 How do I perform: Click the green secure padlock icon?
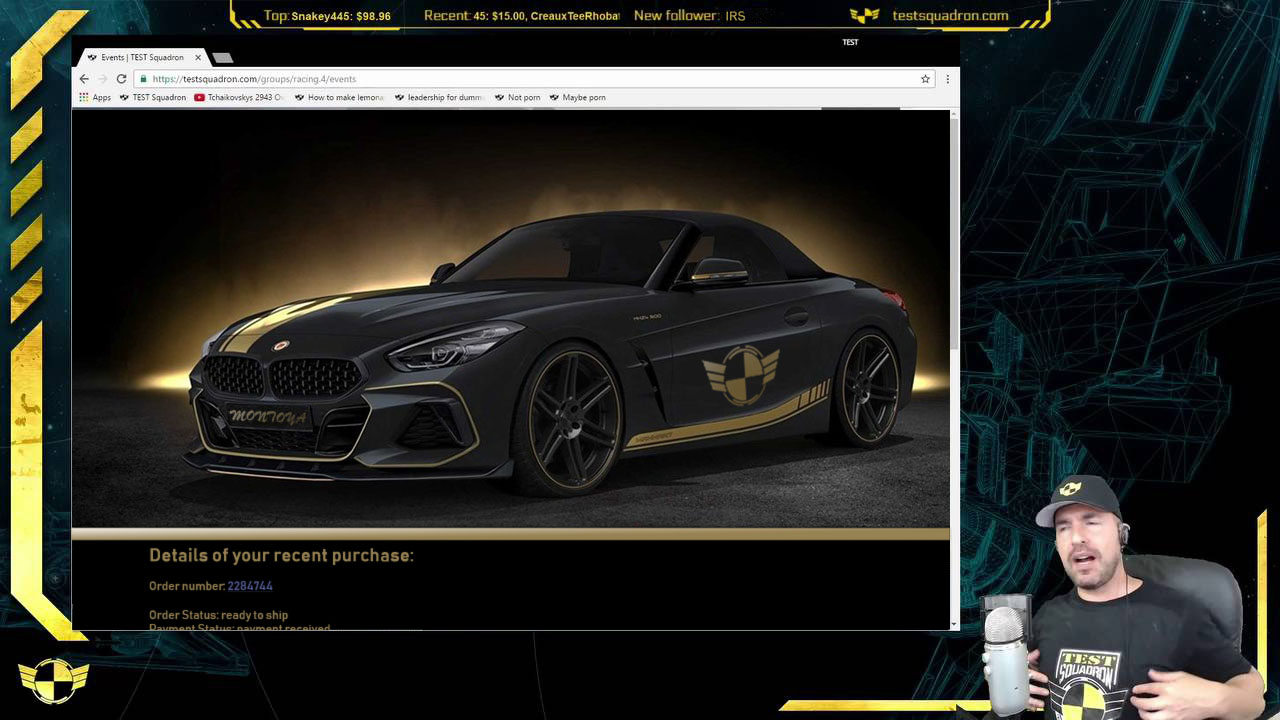click(x=144, y=79)
